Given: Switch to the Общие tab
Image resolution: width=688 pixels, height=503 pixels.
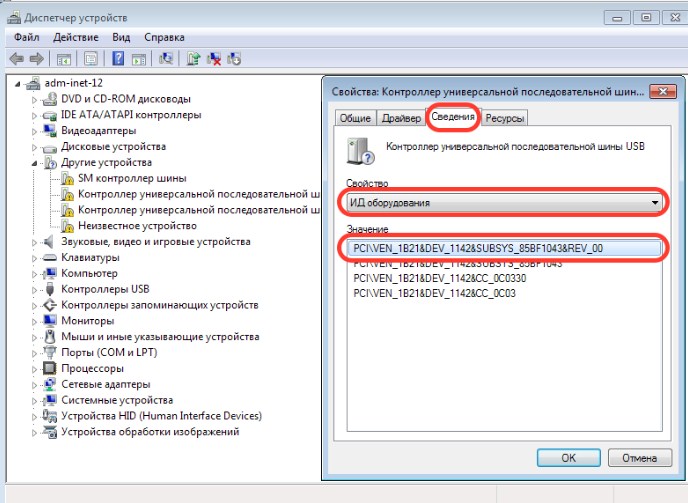Looking at the screenshot, I should pos(355,118).
